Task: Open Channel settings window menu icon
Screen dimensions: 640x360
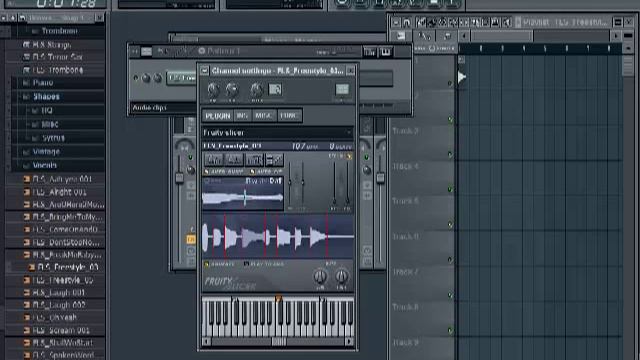Action: (x=204, y=71)
